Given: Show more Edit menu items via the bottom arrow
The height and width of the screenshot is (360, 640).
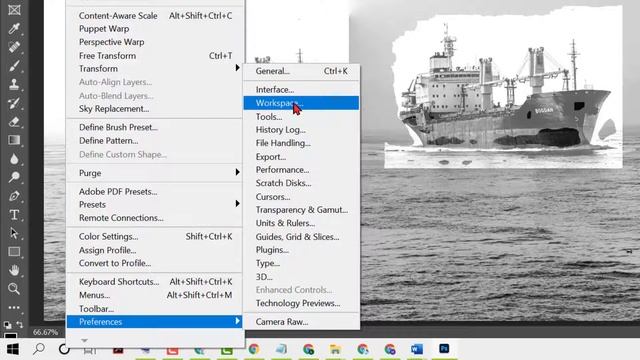Looking at the screenshot, I should [x=84, y=340].
